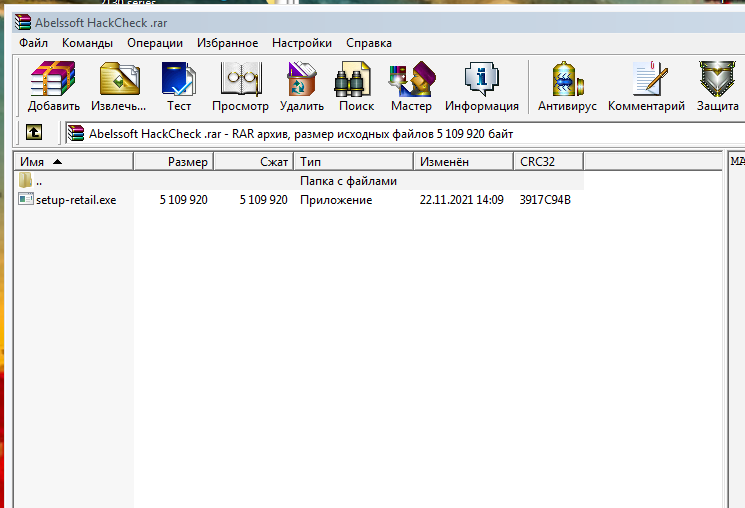Viewport: 745px width, 508px height.
Task: Click the 'Папка с файлами' type cell
Action: click(348, 181)
